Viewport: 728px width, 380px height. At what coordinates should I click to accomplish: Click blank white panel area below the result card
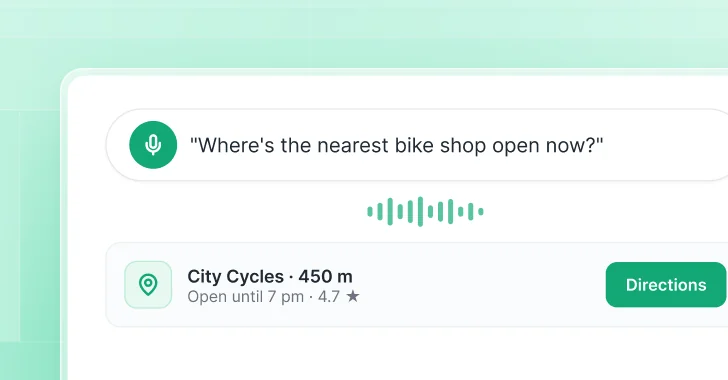point(395,355)
